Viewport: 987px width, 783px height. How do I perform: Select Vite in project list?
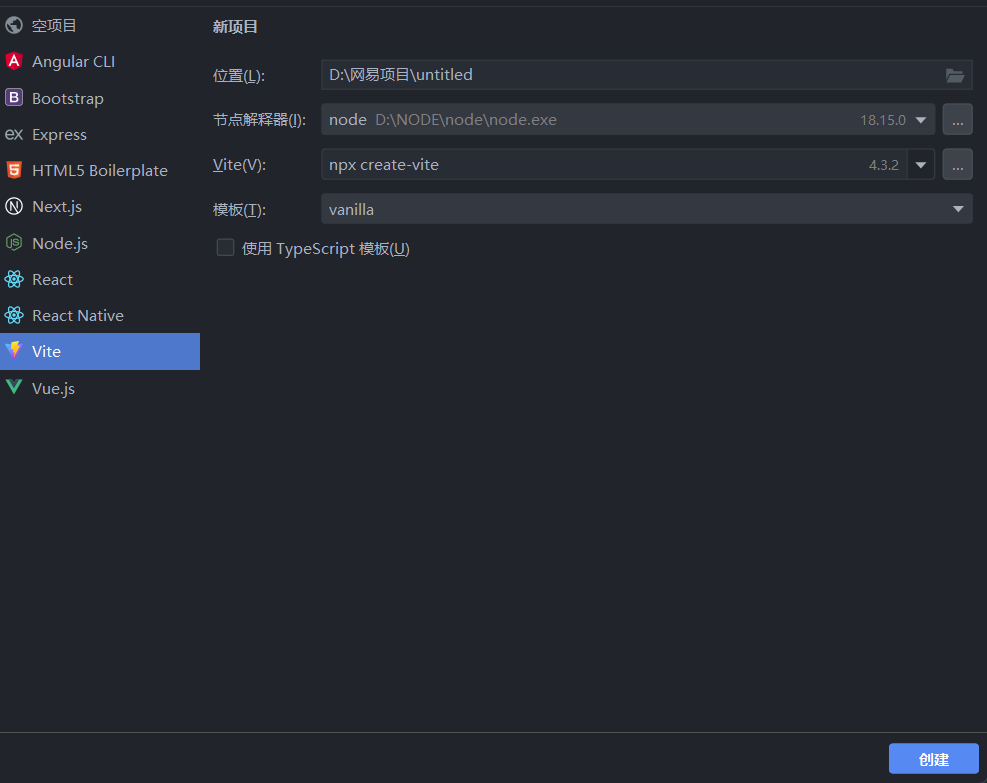tap(100, 351)
